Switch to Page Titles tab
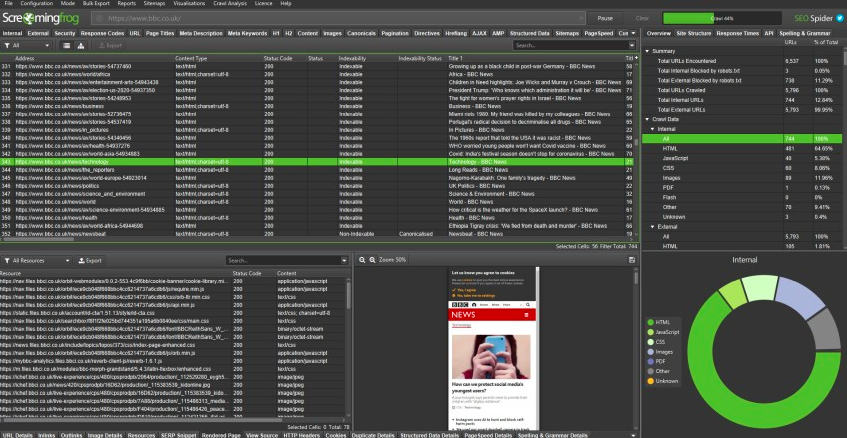Viewport: 847px width, 438px height. 160,33
